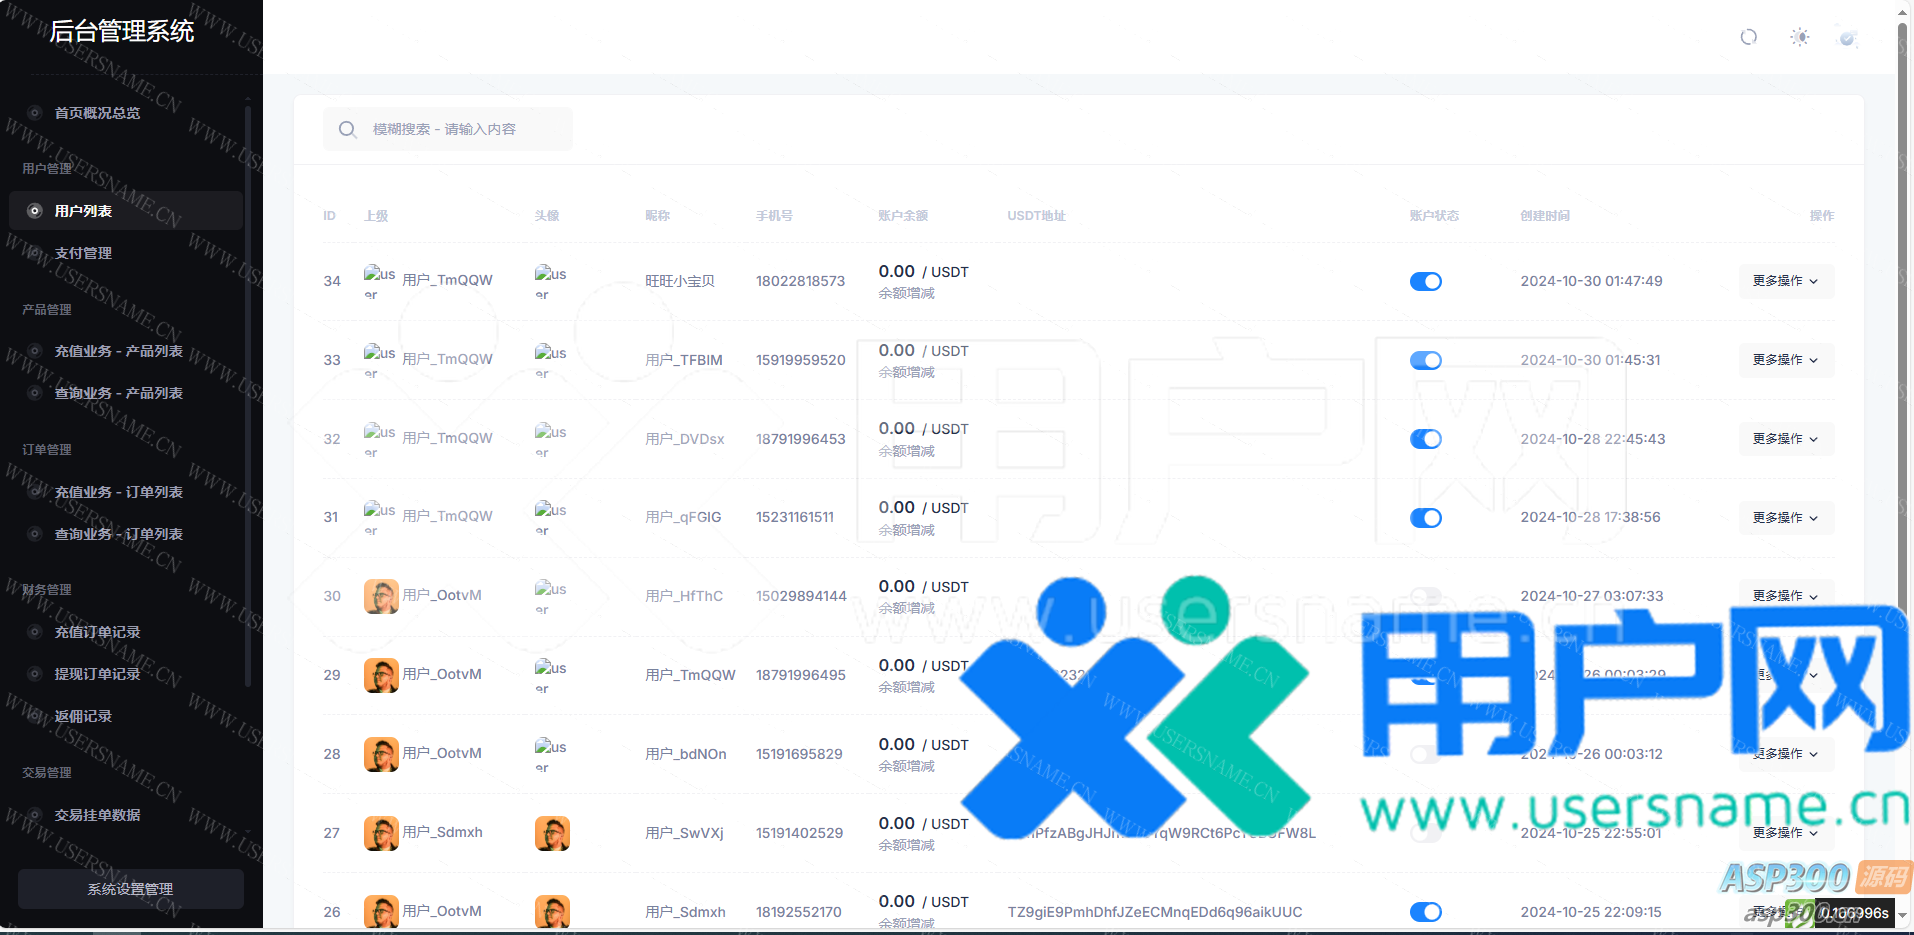Image resolution: width=1914 pixels, height=935 pixels.
Task: Click the 头像 avatar image in row 26
Action: (x=552, y=911)
